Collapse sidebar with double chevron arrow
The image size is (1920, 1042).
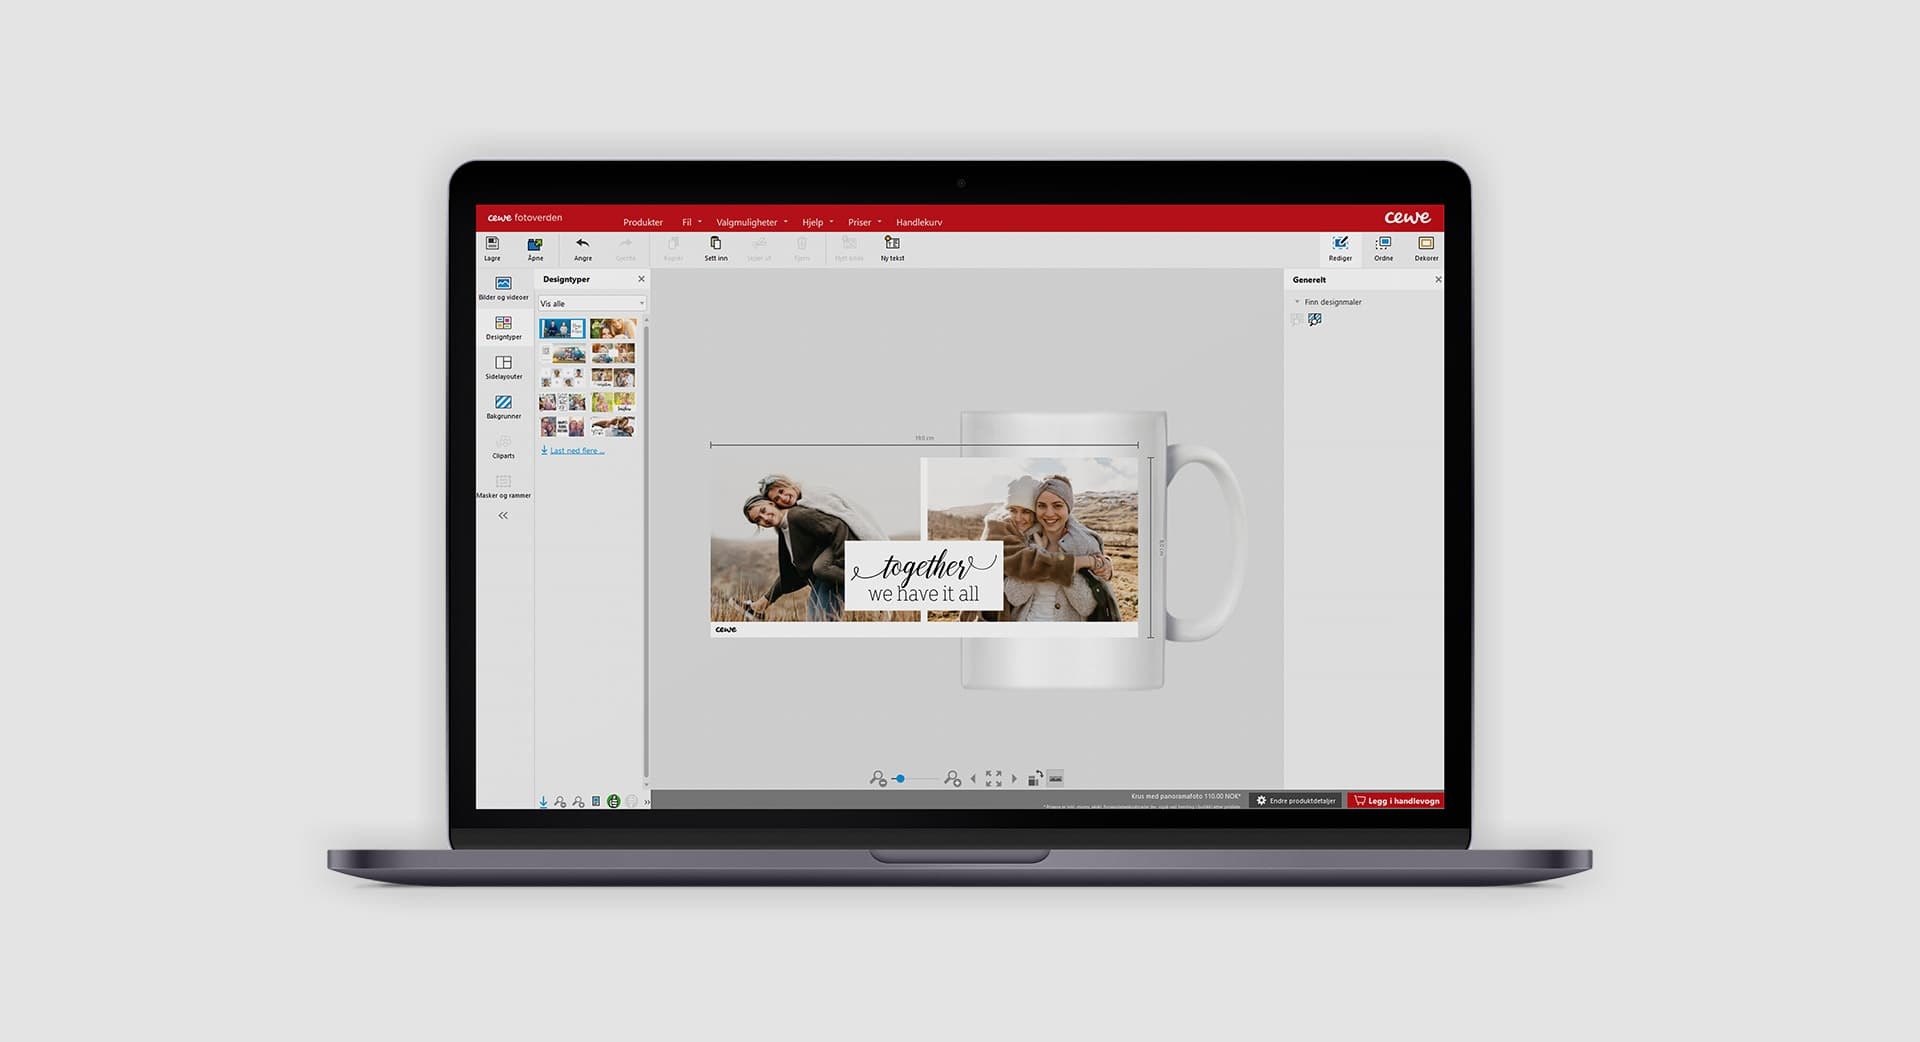click(503, 516)
